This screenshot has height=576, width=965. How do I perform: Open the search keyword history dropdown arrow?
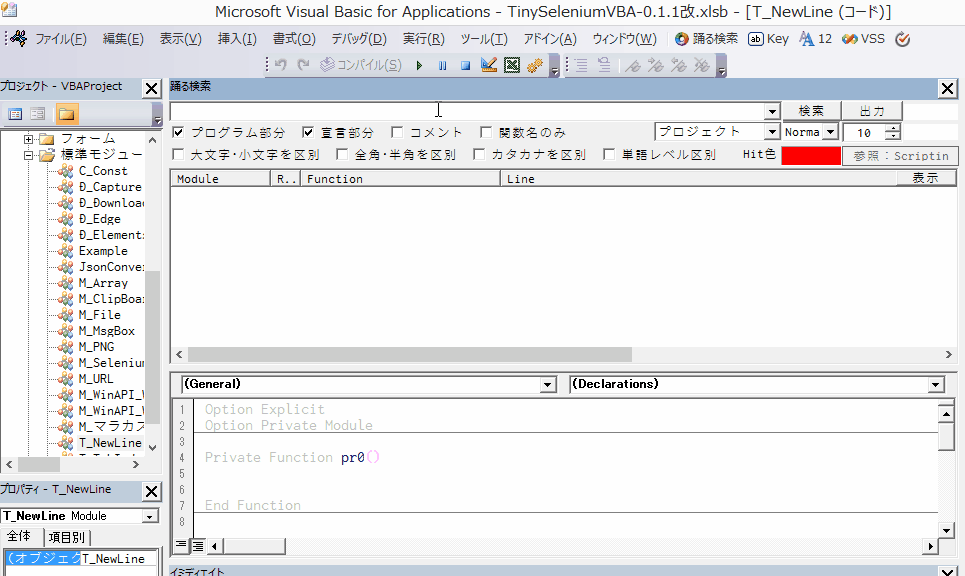pyautogui.click(x=772, y=111)
